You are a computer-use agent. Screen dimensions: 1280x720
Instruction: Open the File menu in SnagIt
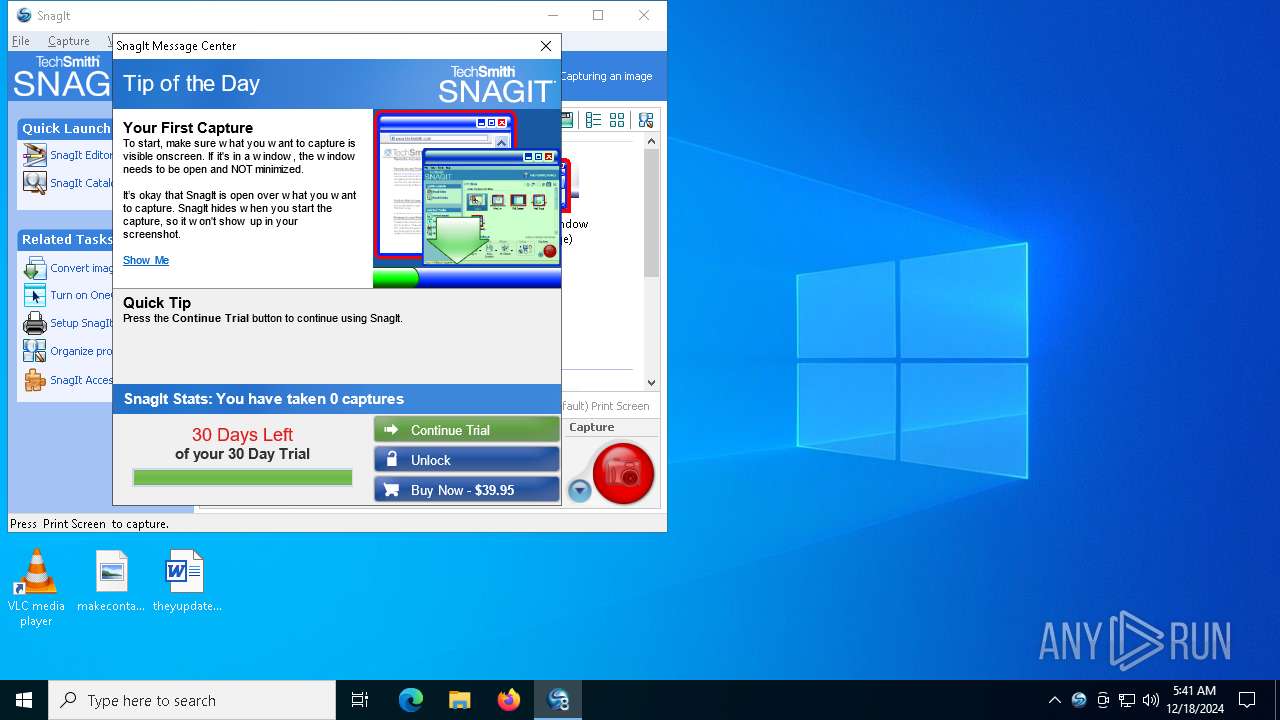21,41
